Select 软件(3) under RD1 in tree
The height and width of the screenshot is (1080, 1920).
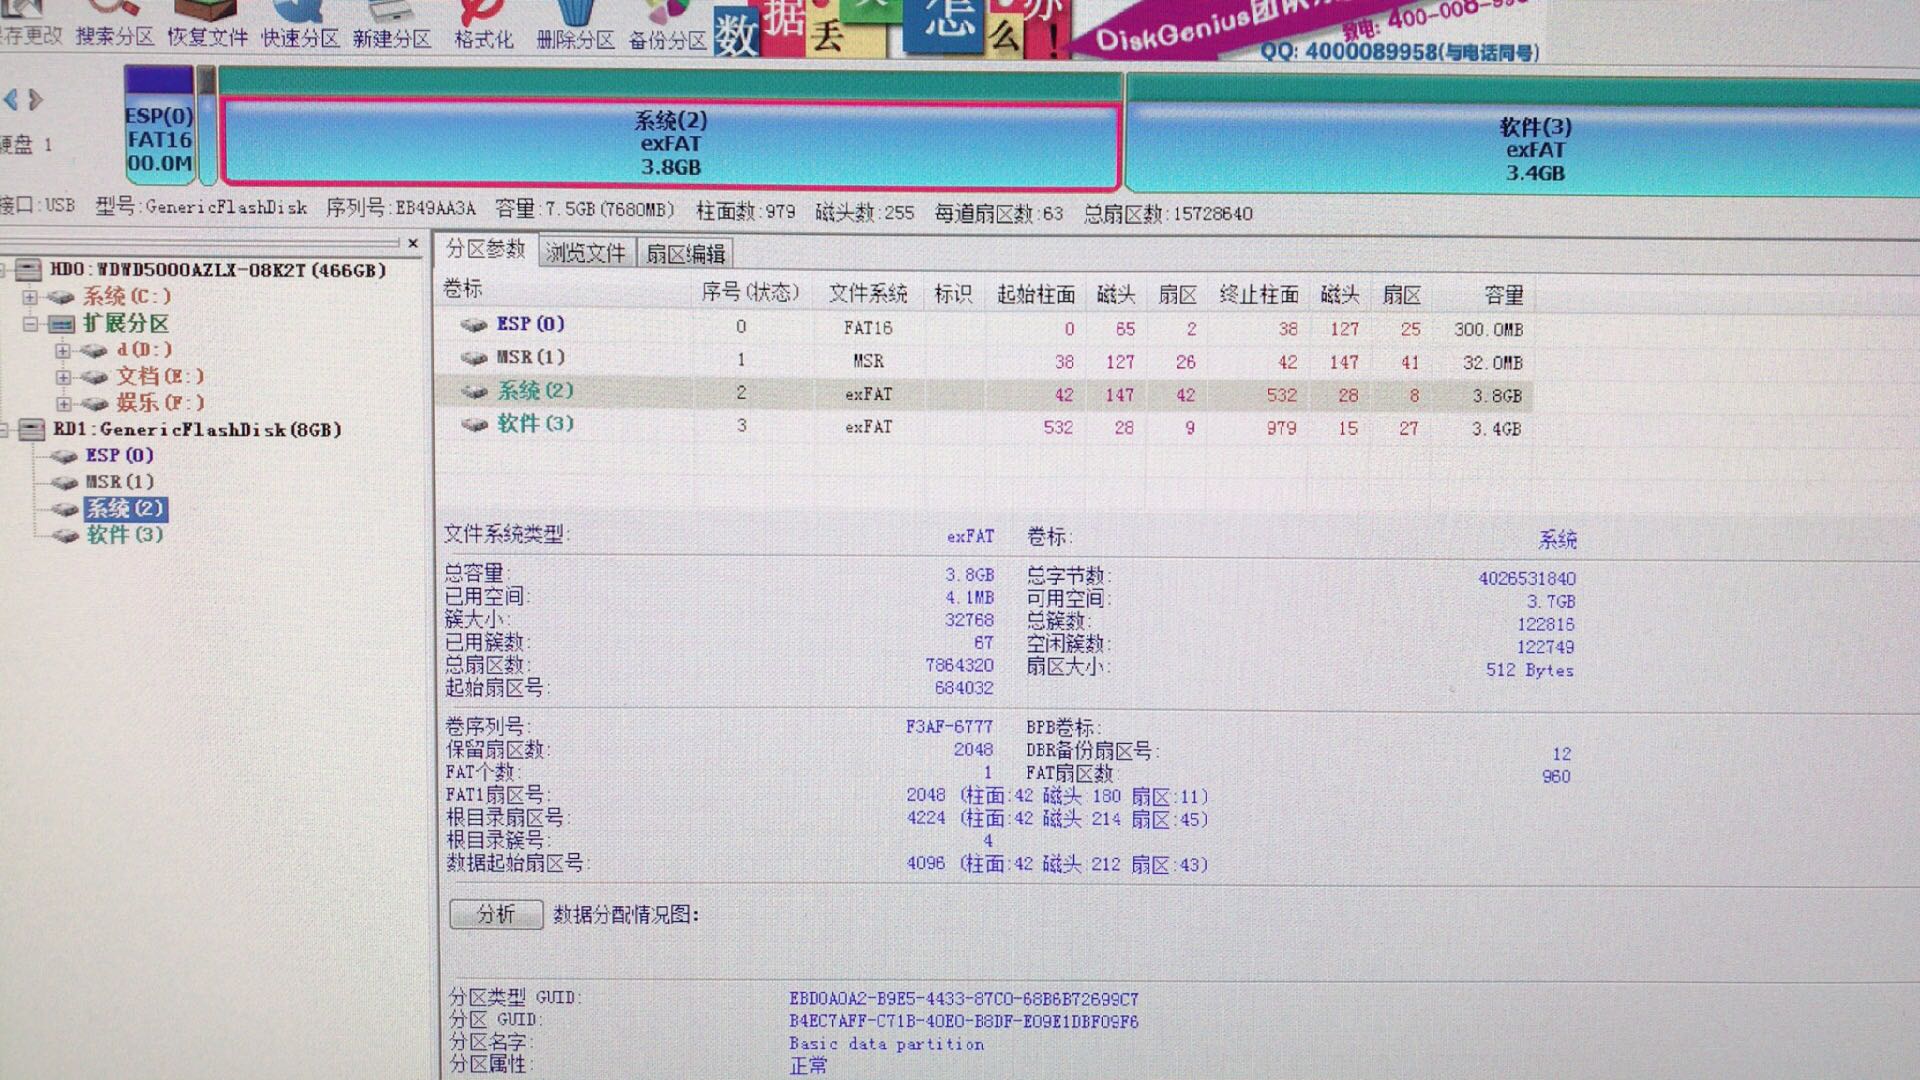(x=124, y=535)
